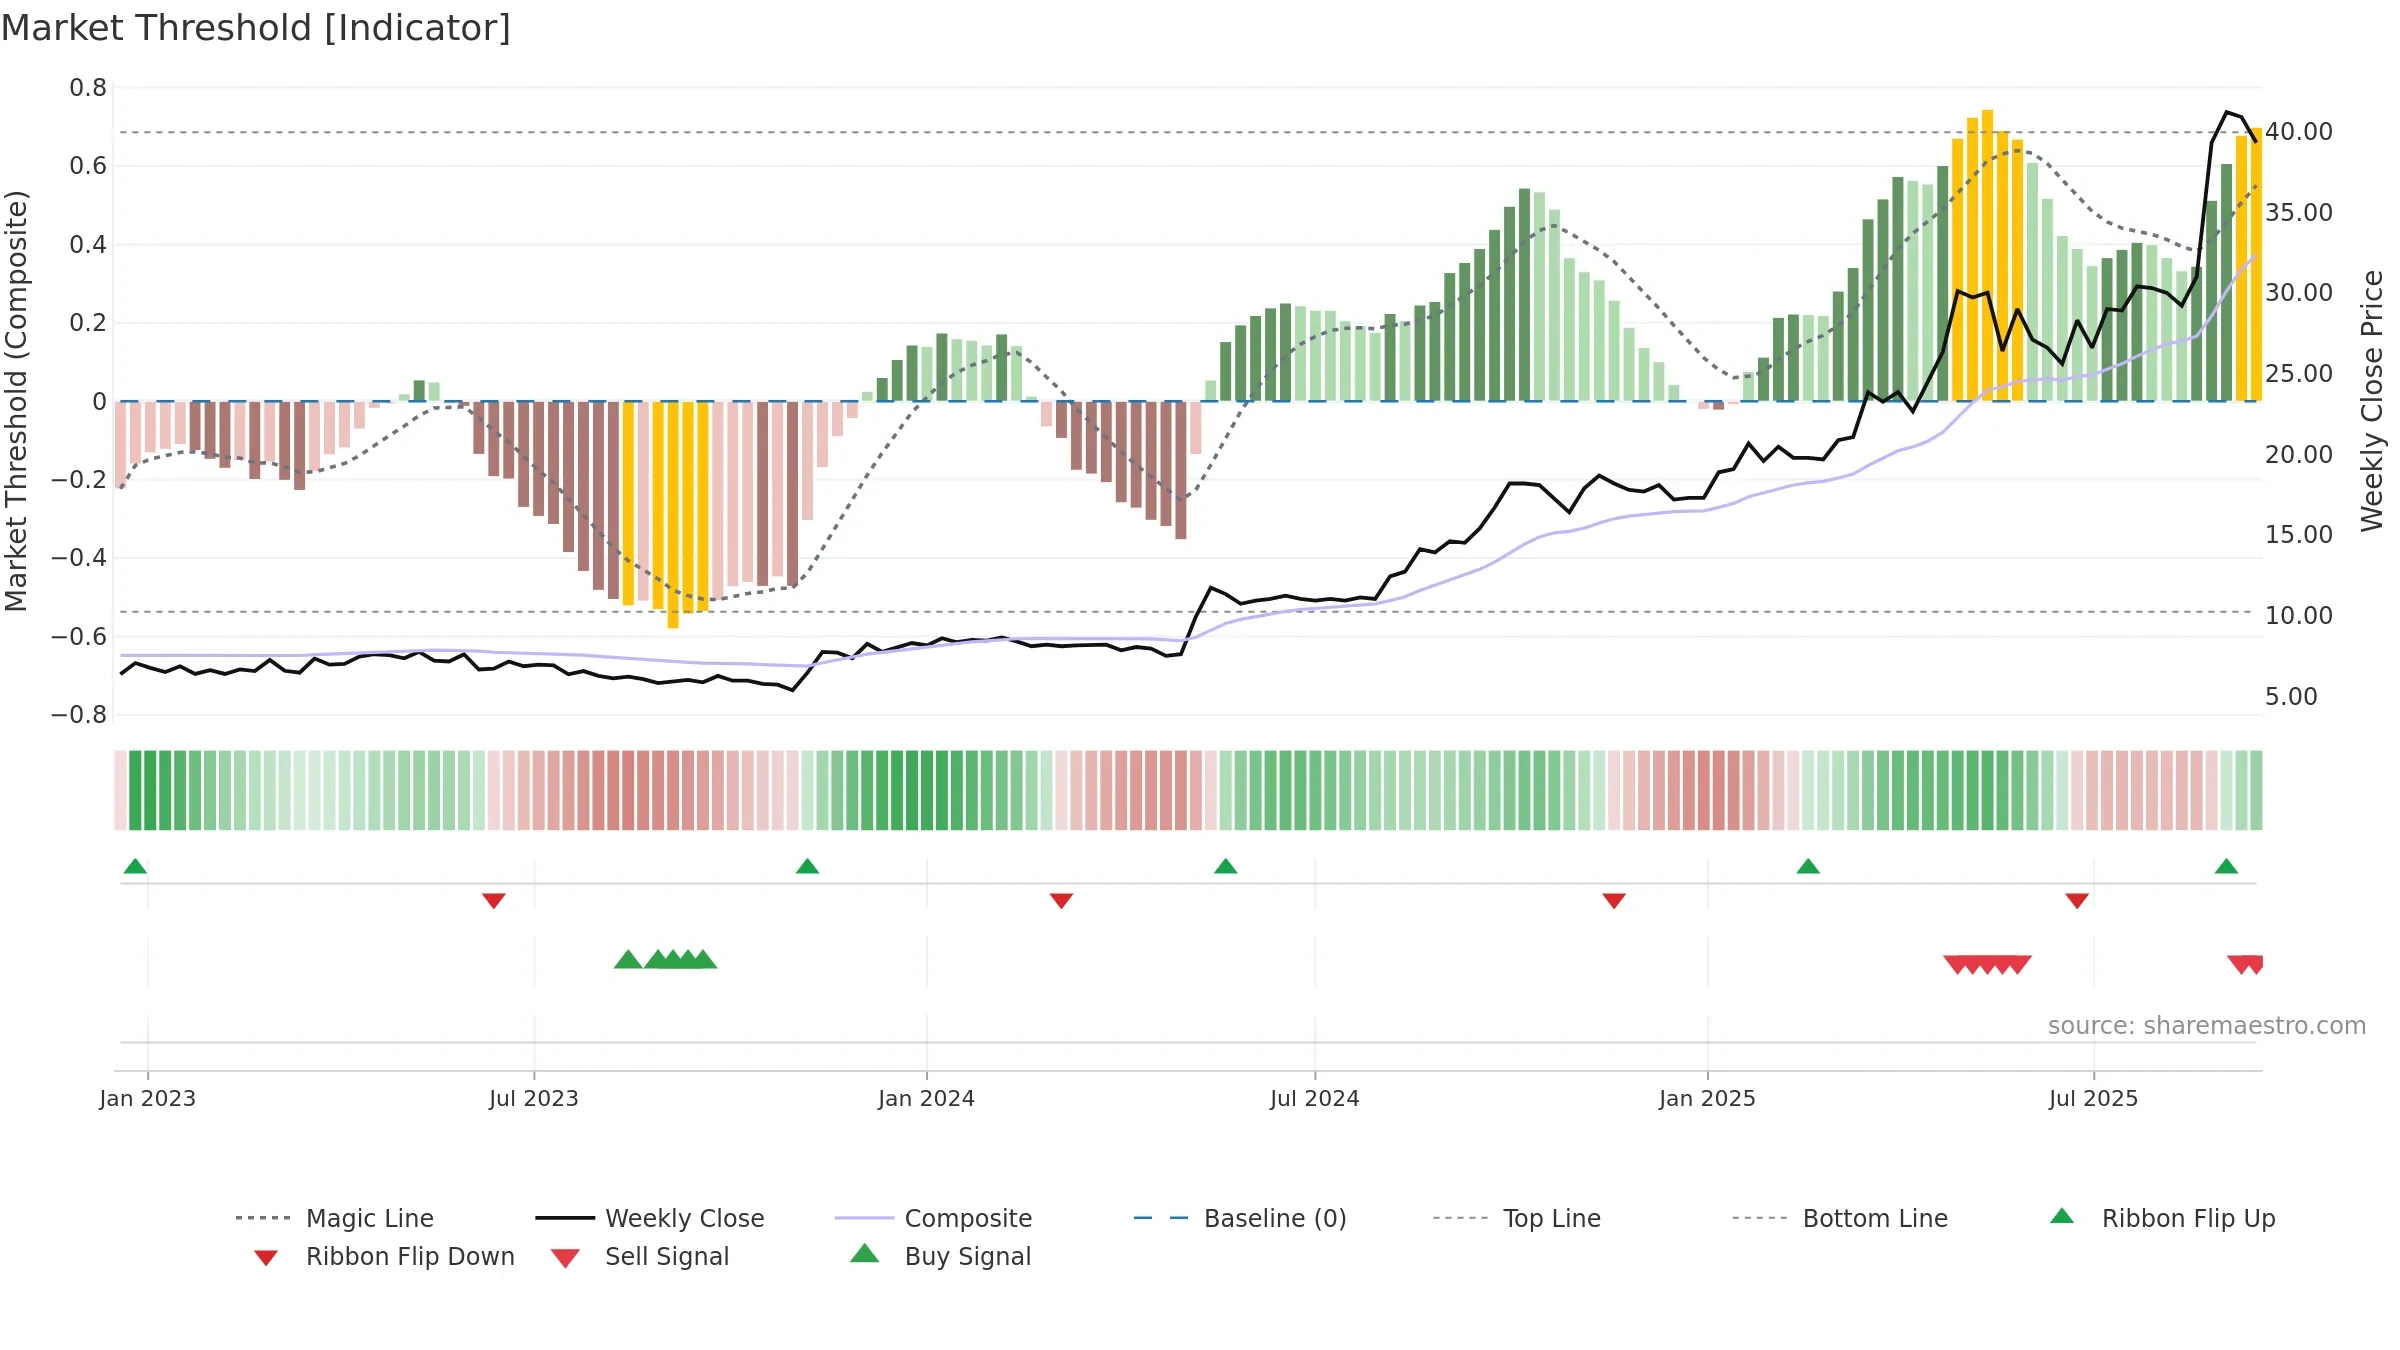Click the Weekly Close Price axis title
2400x1350 pixels.
pyautogui.click(x=2372, y=400)
